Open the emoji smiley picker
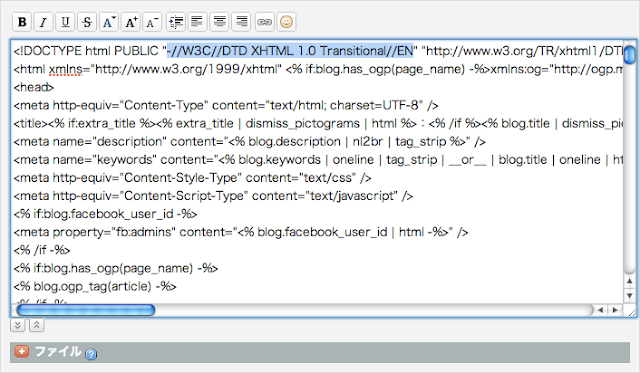The image size is (640, 373). (286, 22)
